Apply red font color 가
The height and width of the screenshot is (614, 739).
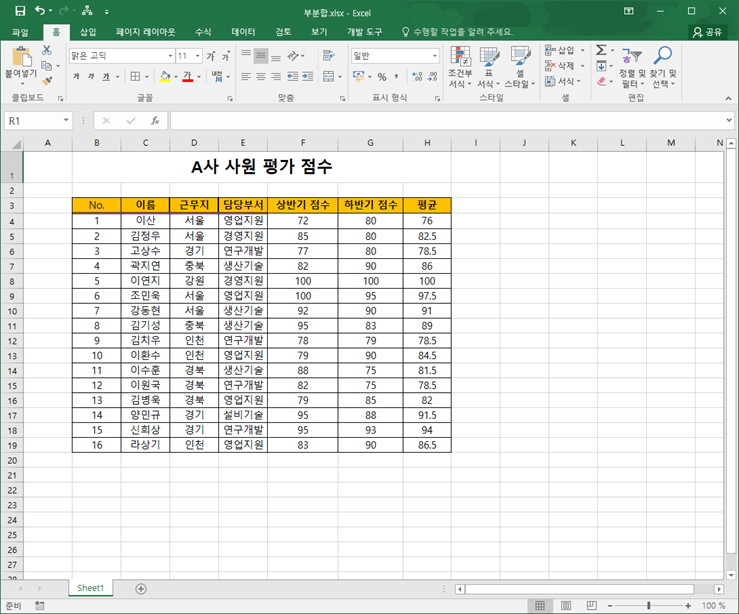pos(188,76)
